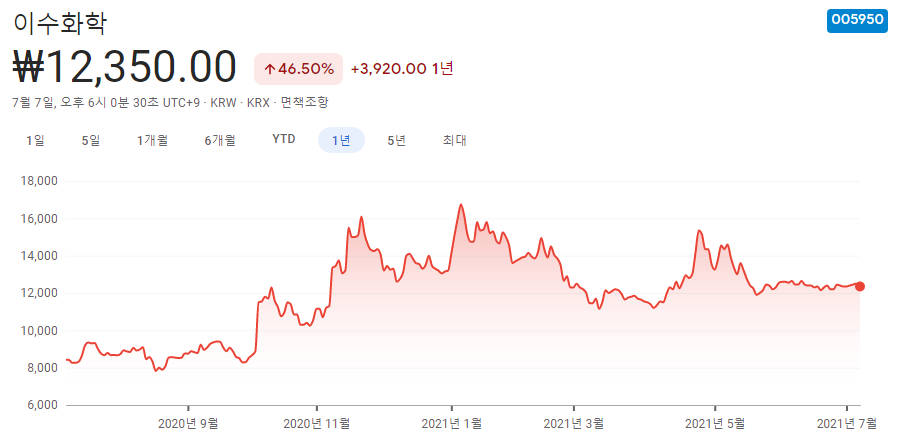Click the 2021년 3월 axis label

(x=573, y=424)
